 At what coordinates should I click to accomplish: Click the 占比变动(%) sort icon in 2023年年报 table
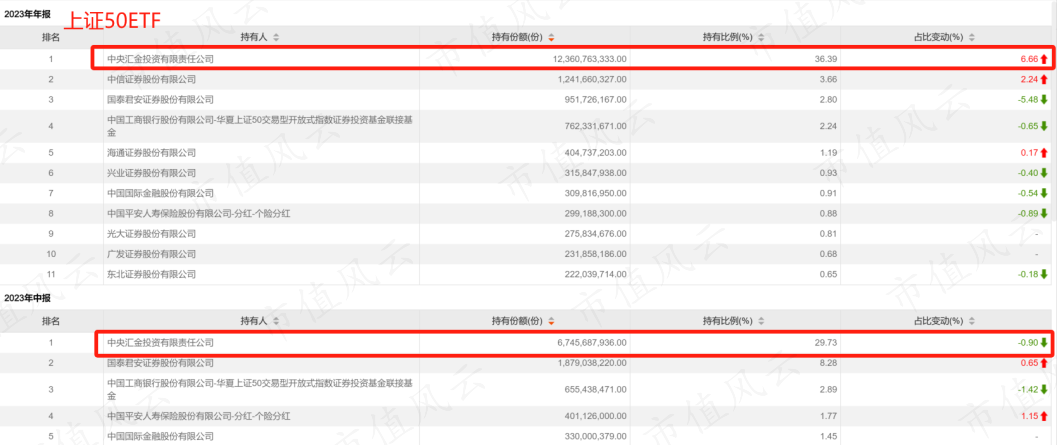pos(971,37)
